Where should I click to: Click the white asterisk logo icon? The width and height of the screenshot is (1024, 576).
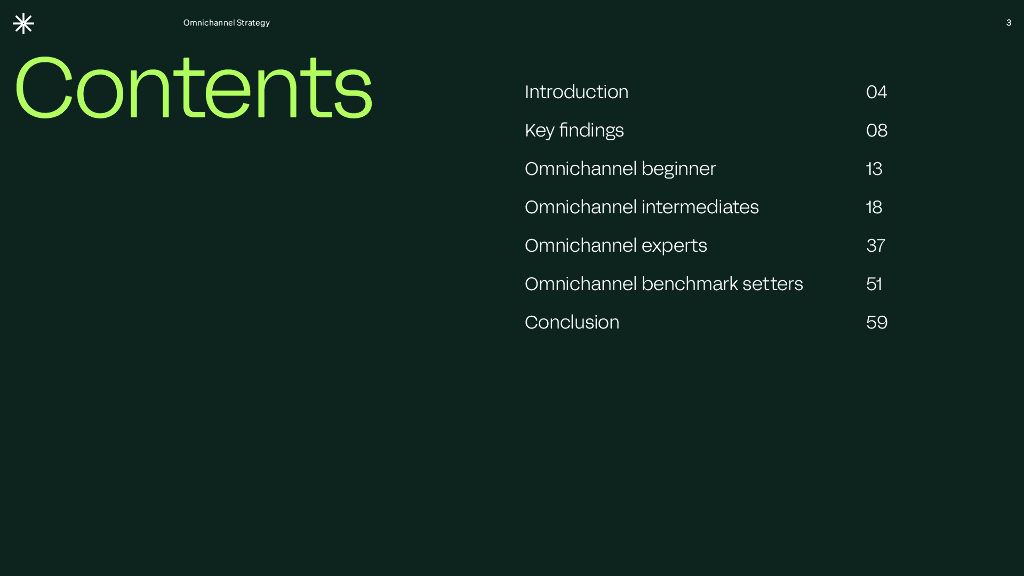coord(23,24)
